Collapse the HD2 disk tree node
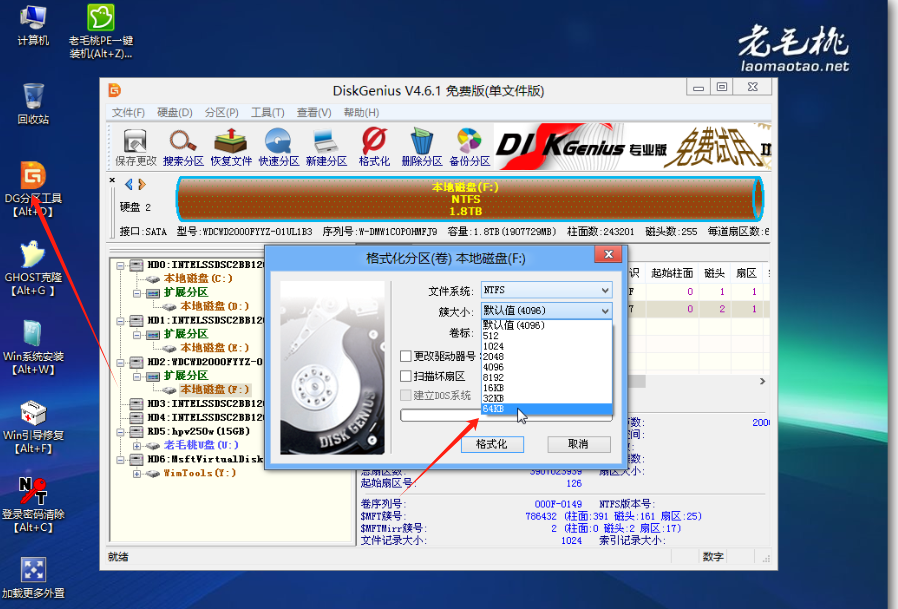The height and width of the screenshot is (609, 898). pyautogui.click(x=120, y=363)
